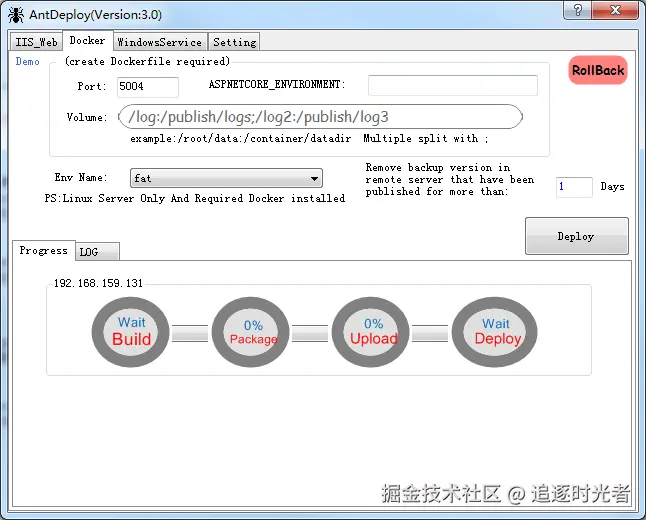Focus the Port input field
The width and height of the screenshot is (646, 520).
tap(147, 87)
